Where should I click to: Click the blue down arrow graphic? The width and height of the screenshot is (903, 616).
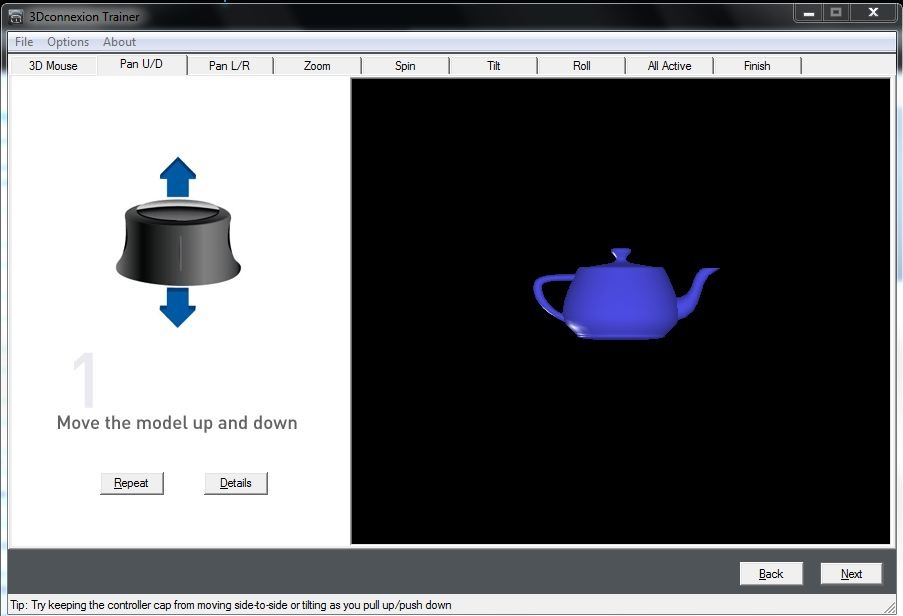click(177, 308)
